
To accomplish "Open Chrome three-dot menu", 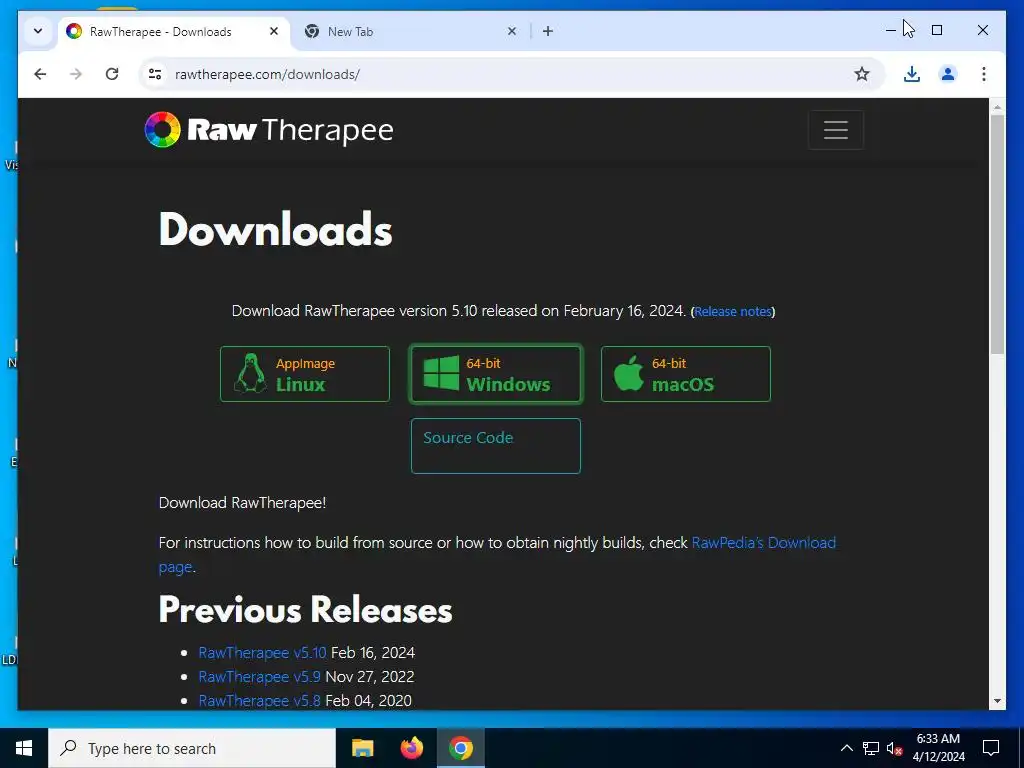I will 984,74.
